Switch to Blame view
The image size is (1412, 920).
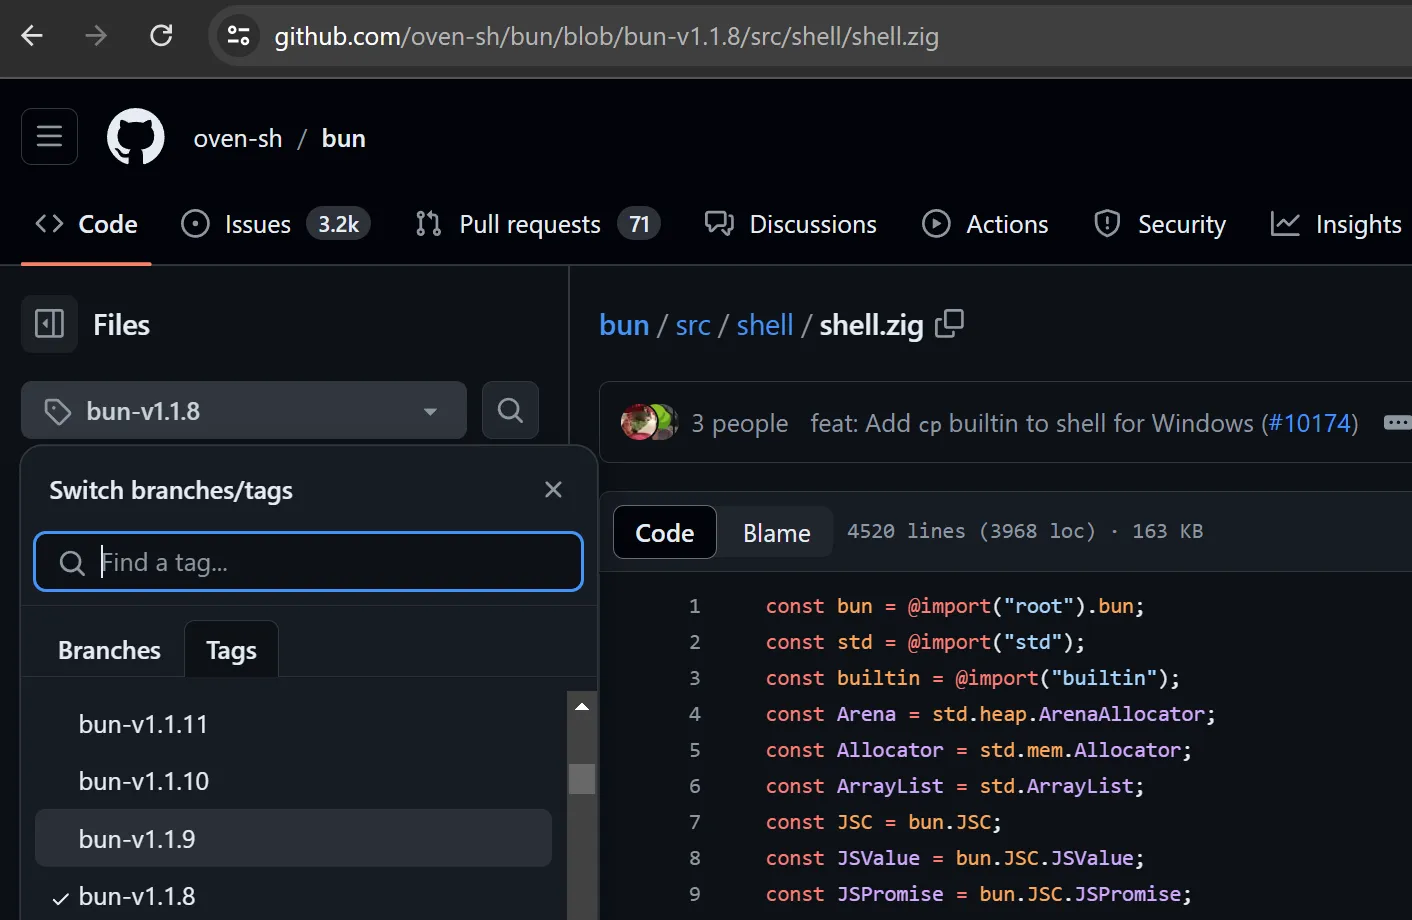tap(776, 533)
